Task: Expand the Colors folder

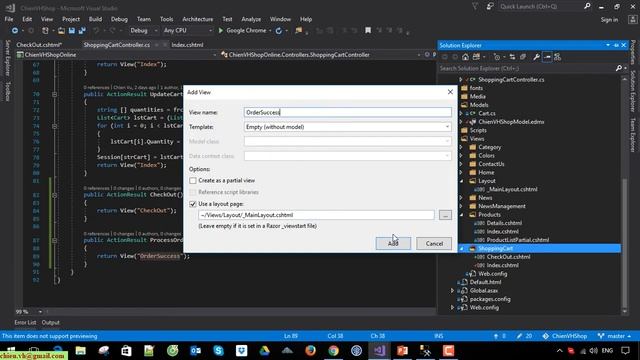Action: click(461, 156)
